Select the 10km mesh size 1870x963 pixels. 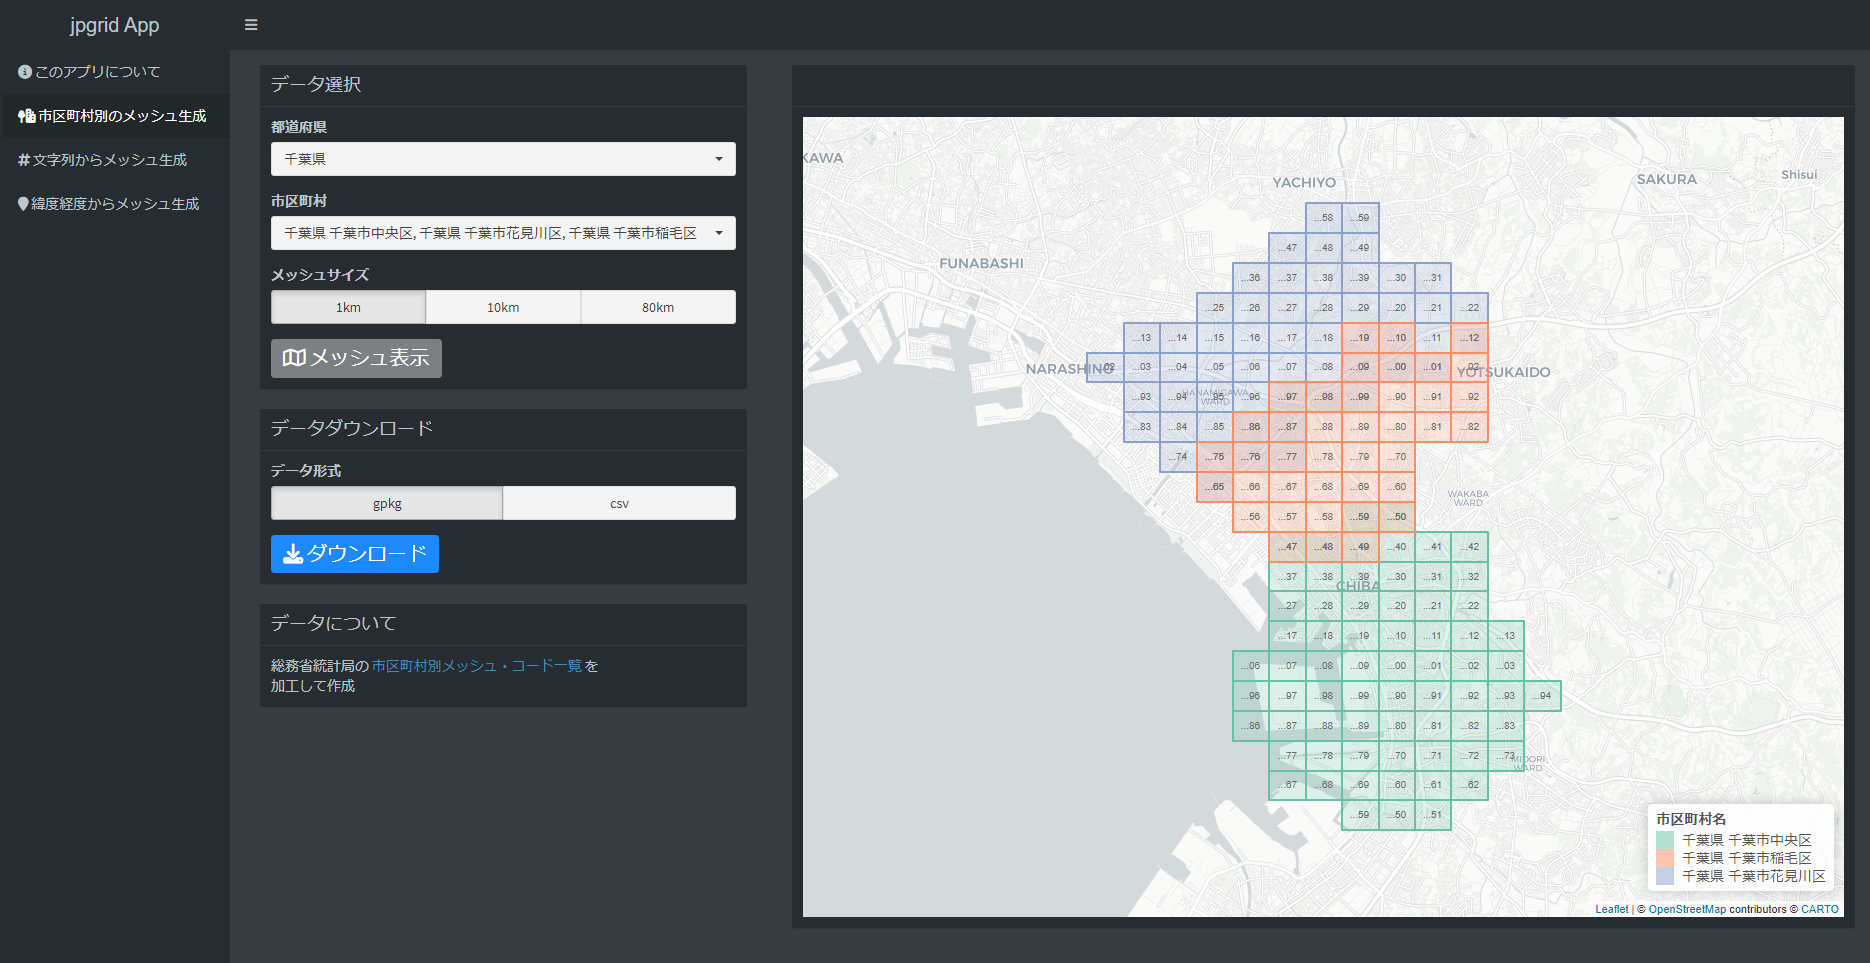click(503, 307)
